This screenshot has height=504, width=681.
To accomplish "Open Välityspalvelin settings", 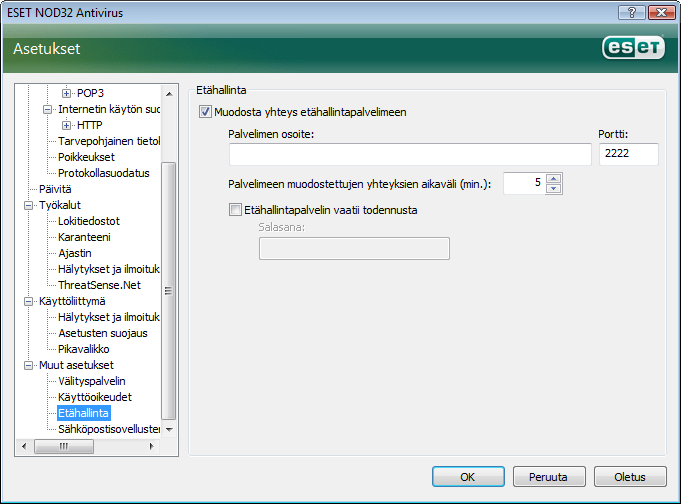I will [92, 381].
